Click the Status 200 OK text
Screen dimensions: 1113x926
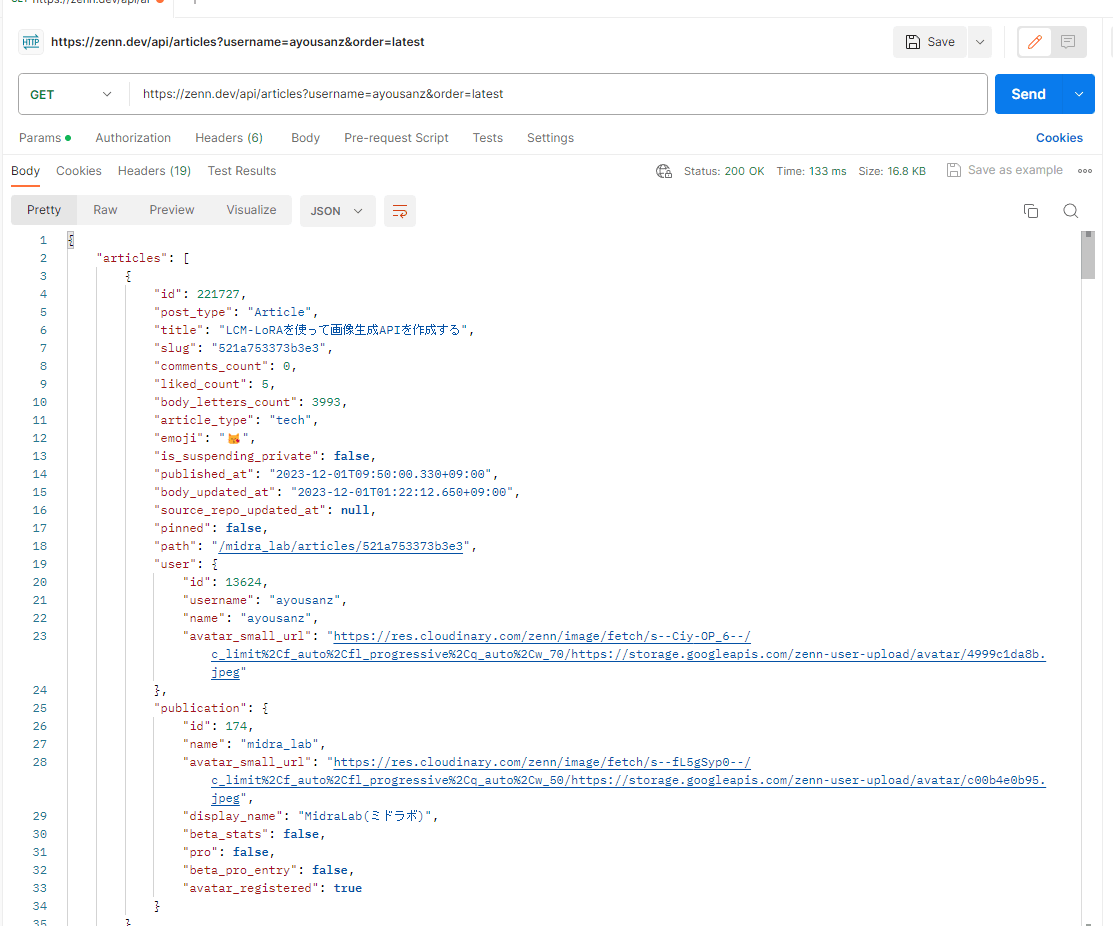point(724,171)
